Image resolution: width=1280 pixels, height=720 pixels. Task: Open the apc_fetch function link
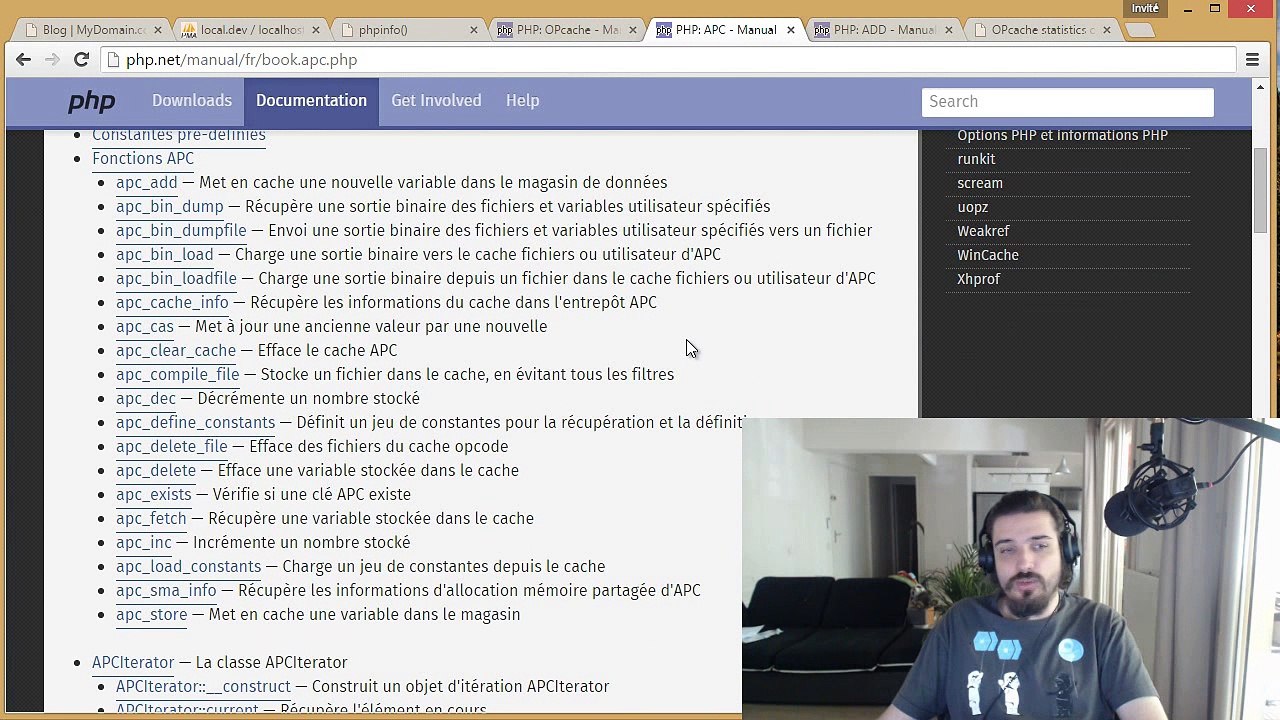coord(151,519)
